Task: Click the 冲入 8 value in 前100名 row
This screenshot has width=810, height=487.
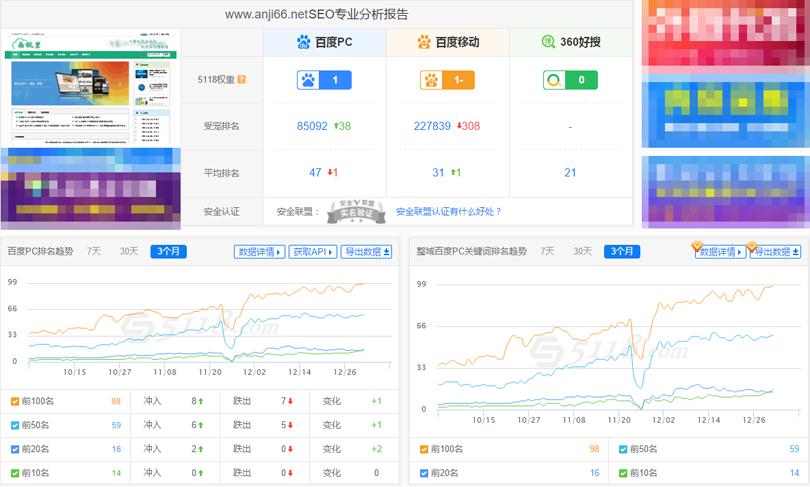Action: (x=194, y=401)
